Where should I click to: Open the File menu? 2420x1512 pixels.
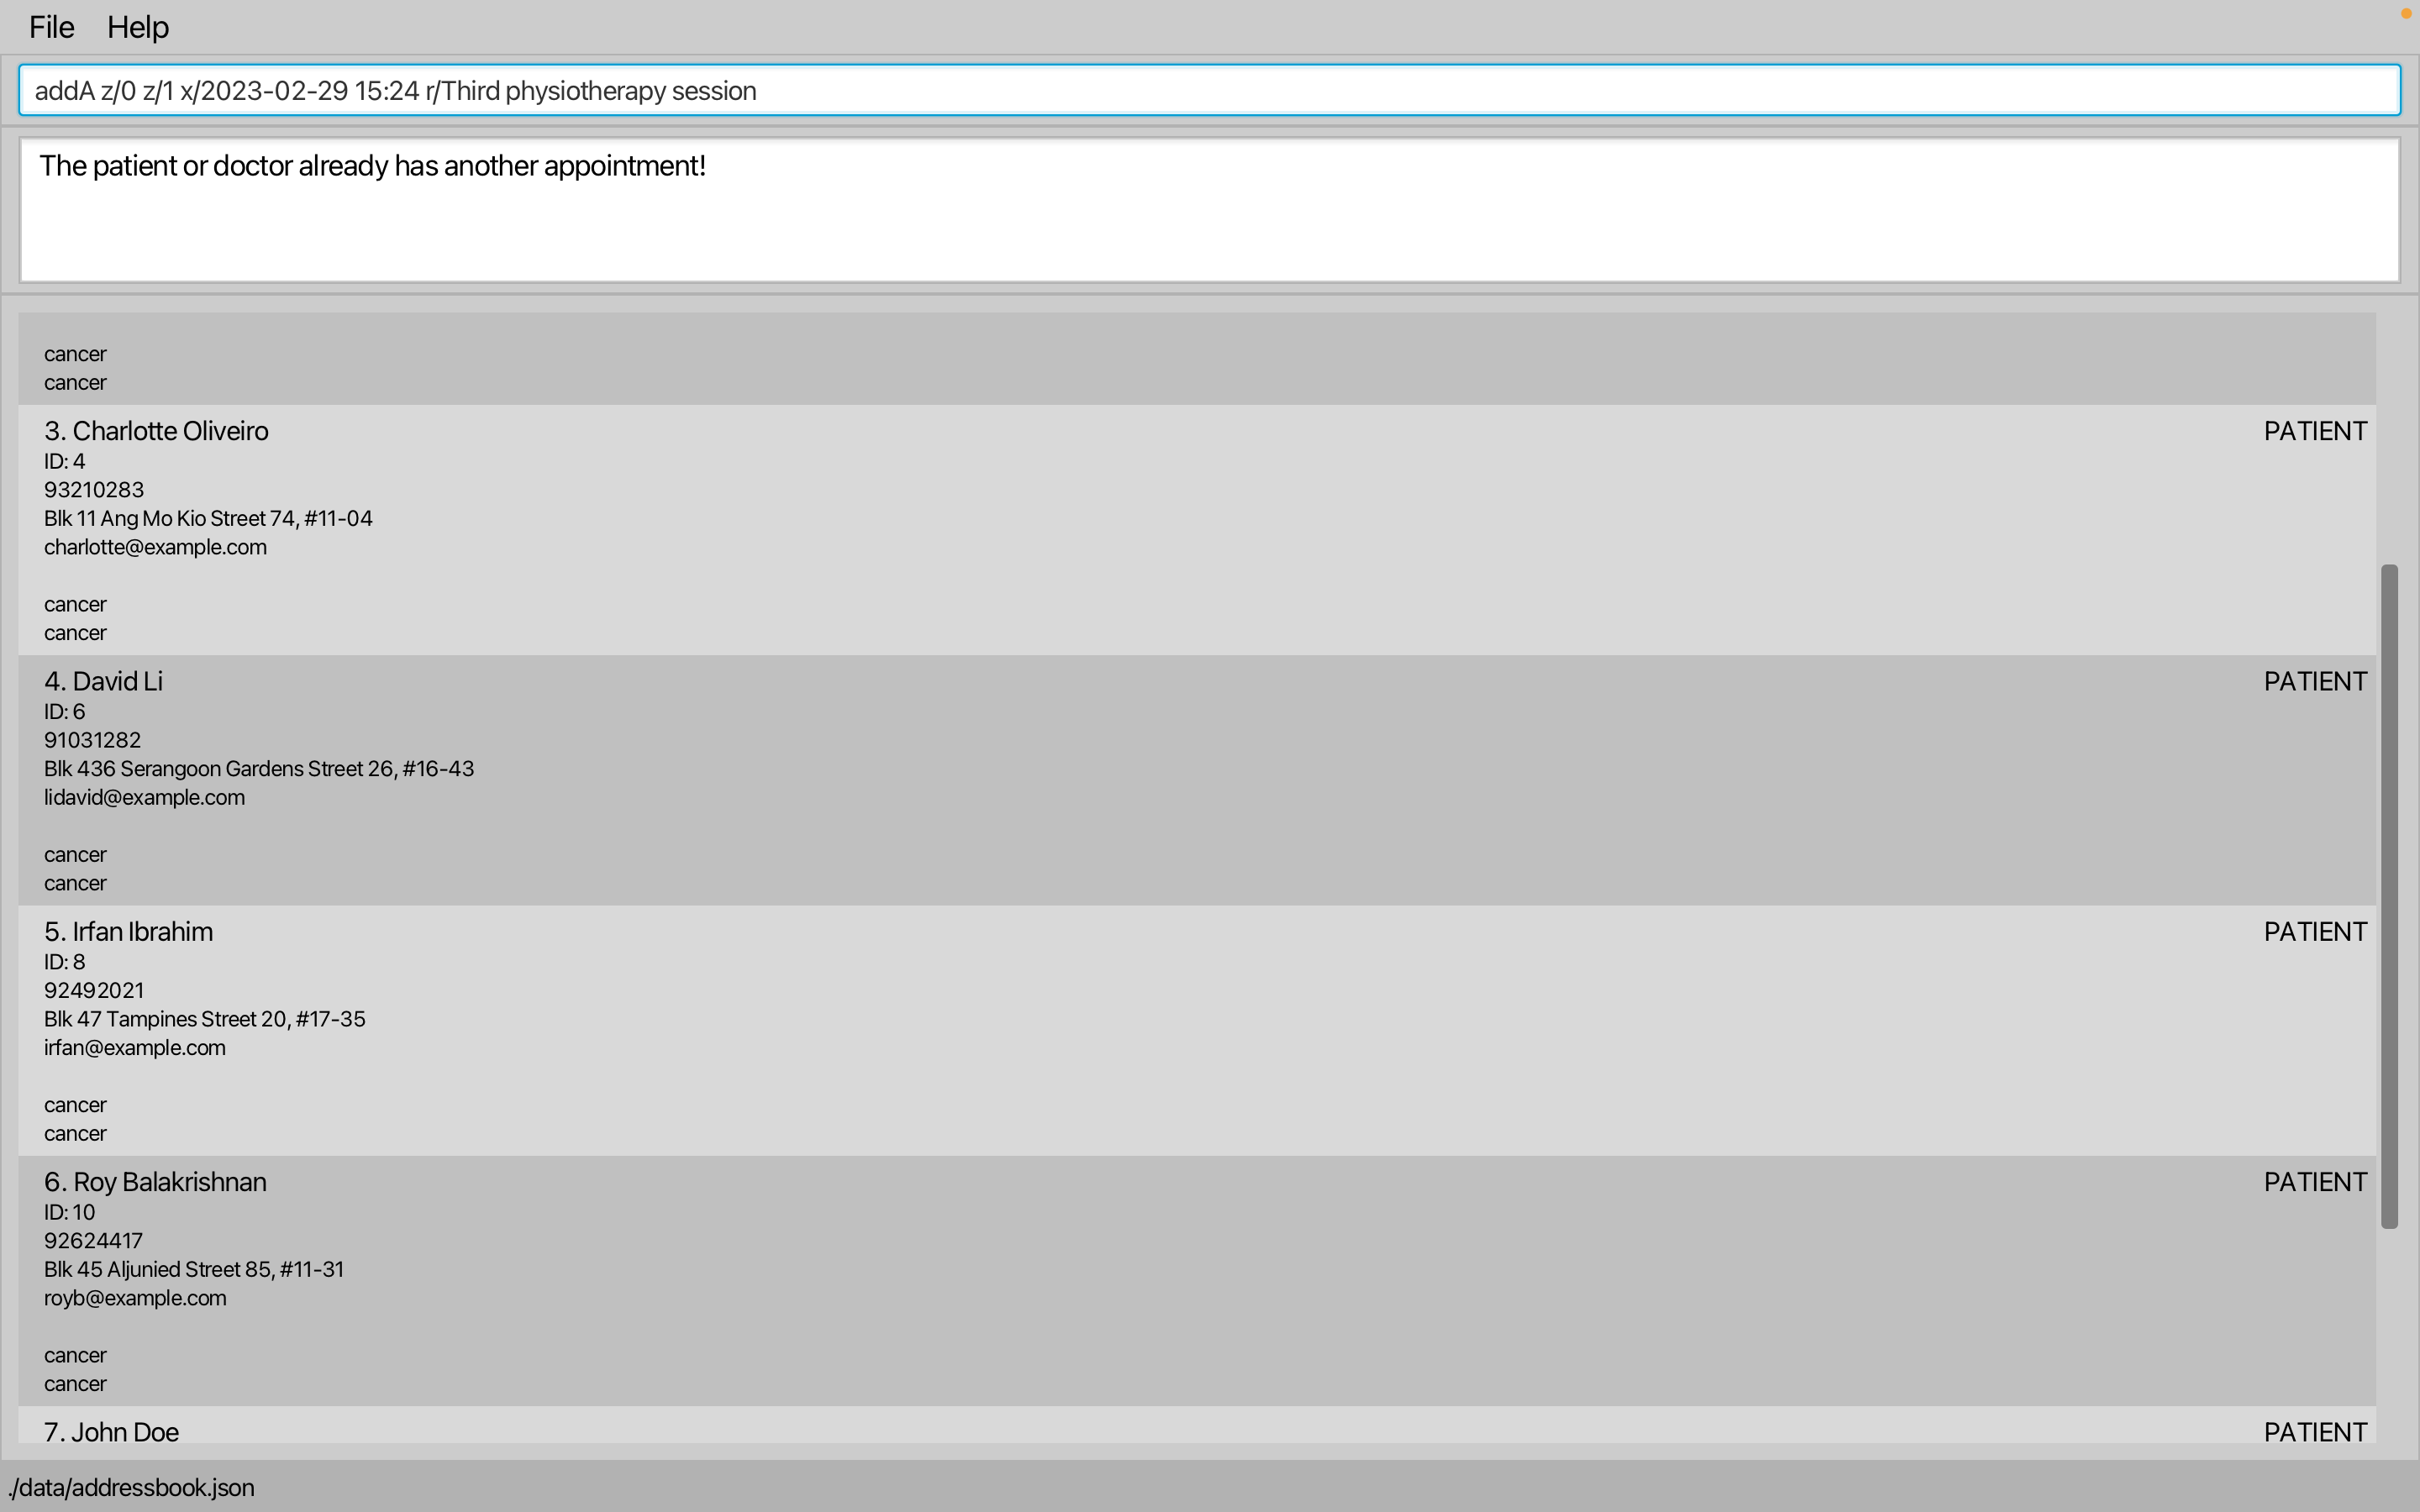click(51, 27)
